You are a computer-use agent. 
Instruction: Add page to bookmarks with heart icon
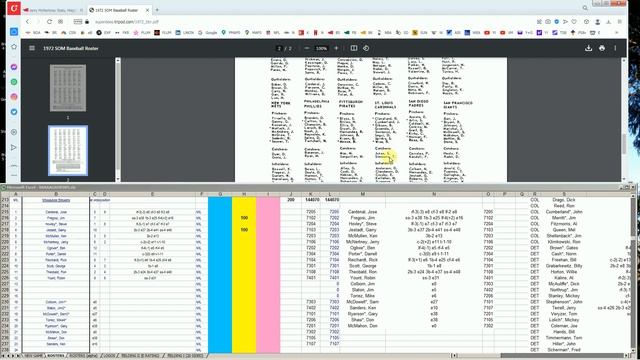tap(574, 22)
